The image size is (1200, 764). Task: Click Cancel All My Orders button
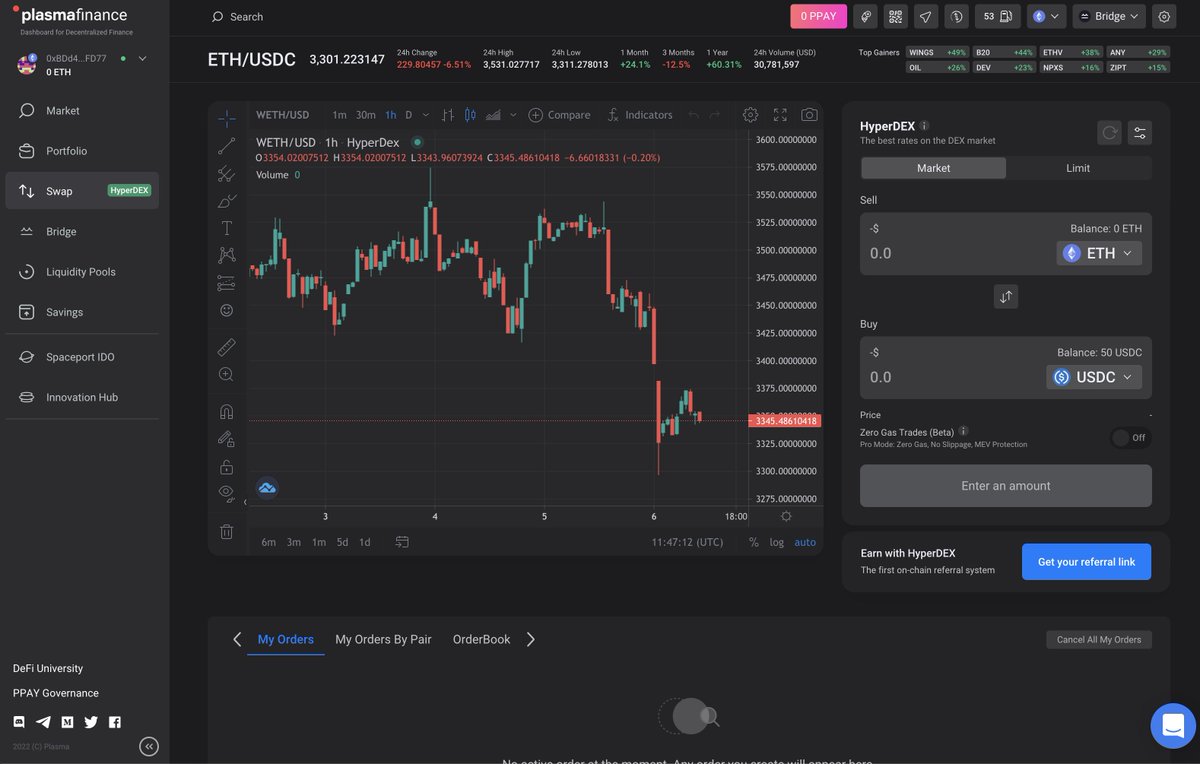1099,639
